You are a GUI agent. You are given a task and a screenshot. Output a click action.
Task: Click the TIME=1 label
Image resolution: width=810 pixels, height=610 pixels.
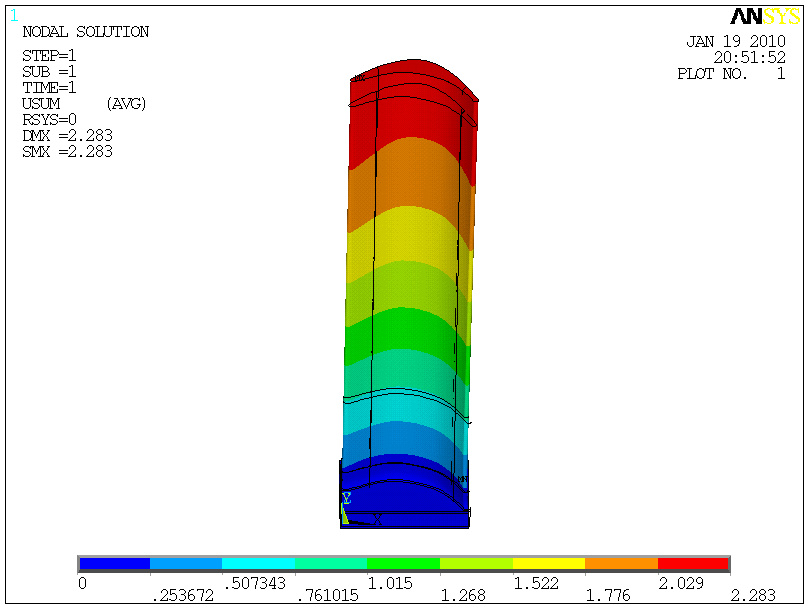49,88
